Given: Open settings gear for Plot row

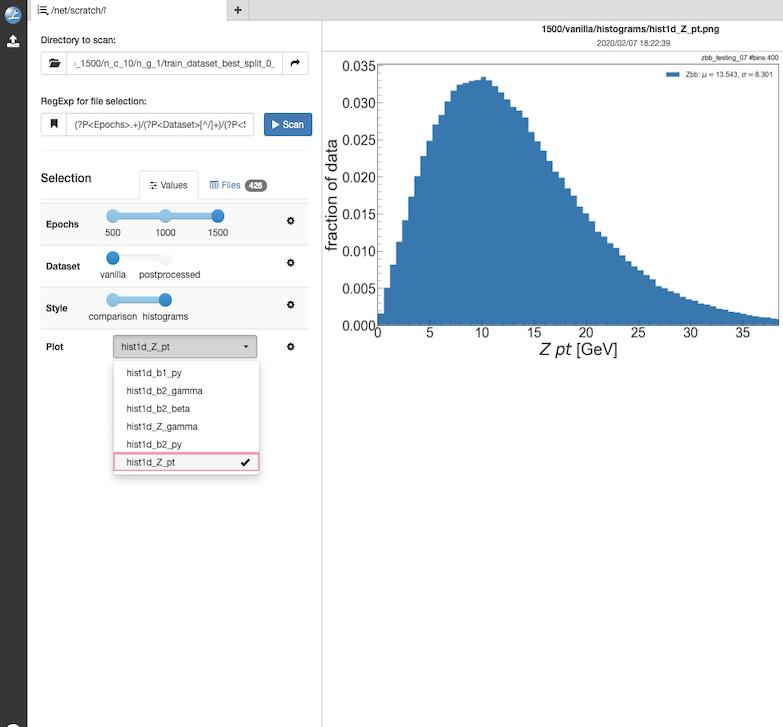Looking at the screenshot, I should click(x=291, y=347).
